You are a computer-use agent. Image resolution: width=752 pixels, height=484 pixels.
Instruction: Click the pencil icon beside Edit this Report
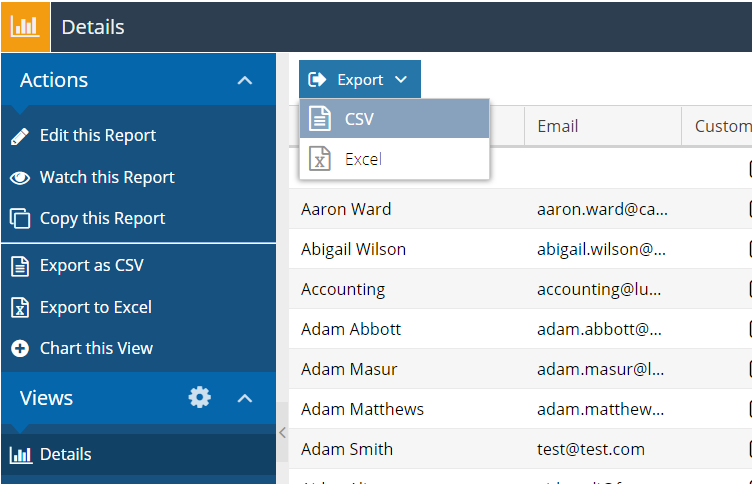click(x=20, y=136)
